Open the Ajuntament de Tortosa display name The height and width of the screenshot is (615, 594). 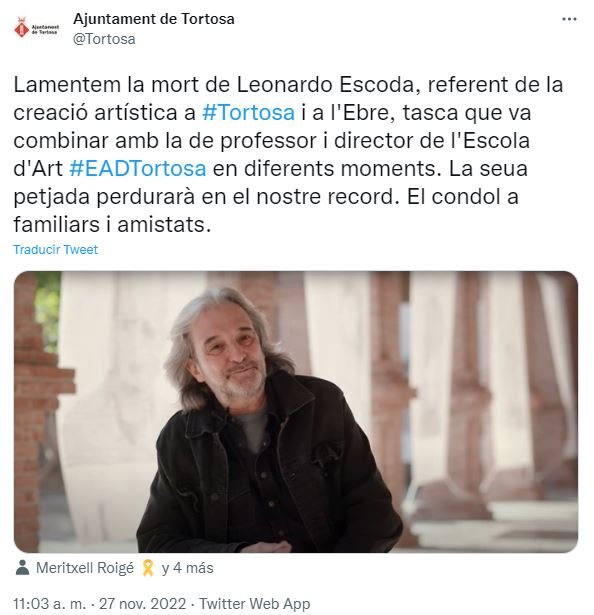(x=154, y=19)
